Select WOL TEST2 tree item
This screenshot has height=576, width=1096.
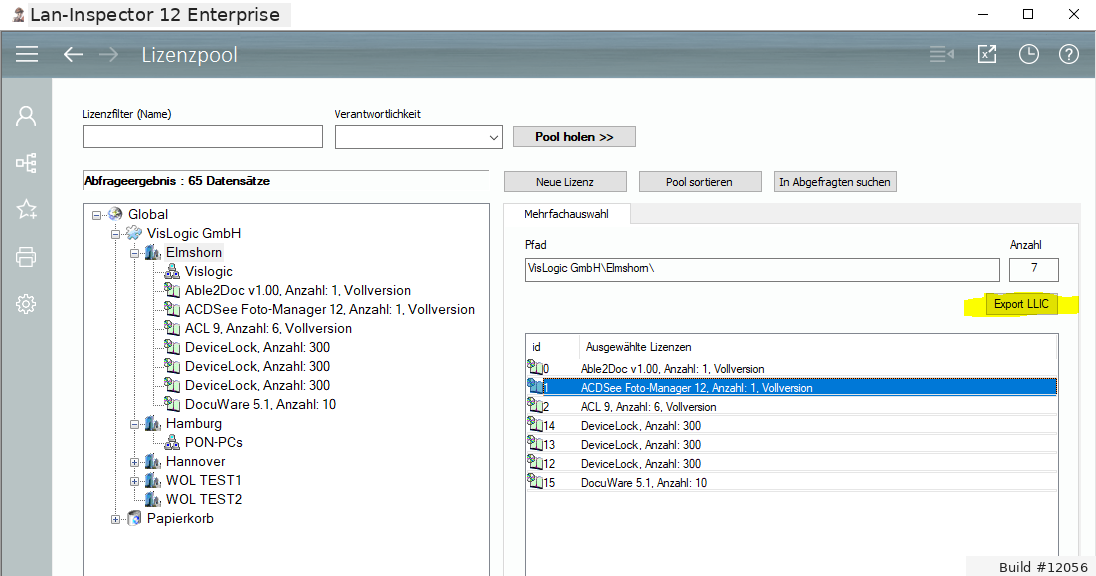coord(203,499)
